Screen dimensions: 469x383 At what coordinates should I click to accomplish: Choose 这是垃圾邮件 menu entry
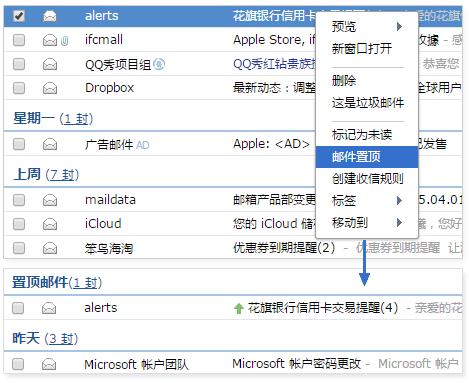pos(367,103)
